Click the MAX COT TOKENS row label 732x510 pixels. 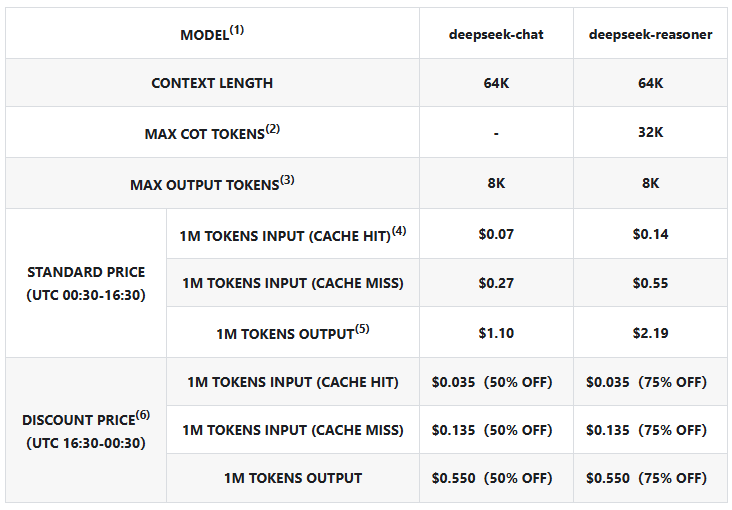click(x=212, y=133)
